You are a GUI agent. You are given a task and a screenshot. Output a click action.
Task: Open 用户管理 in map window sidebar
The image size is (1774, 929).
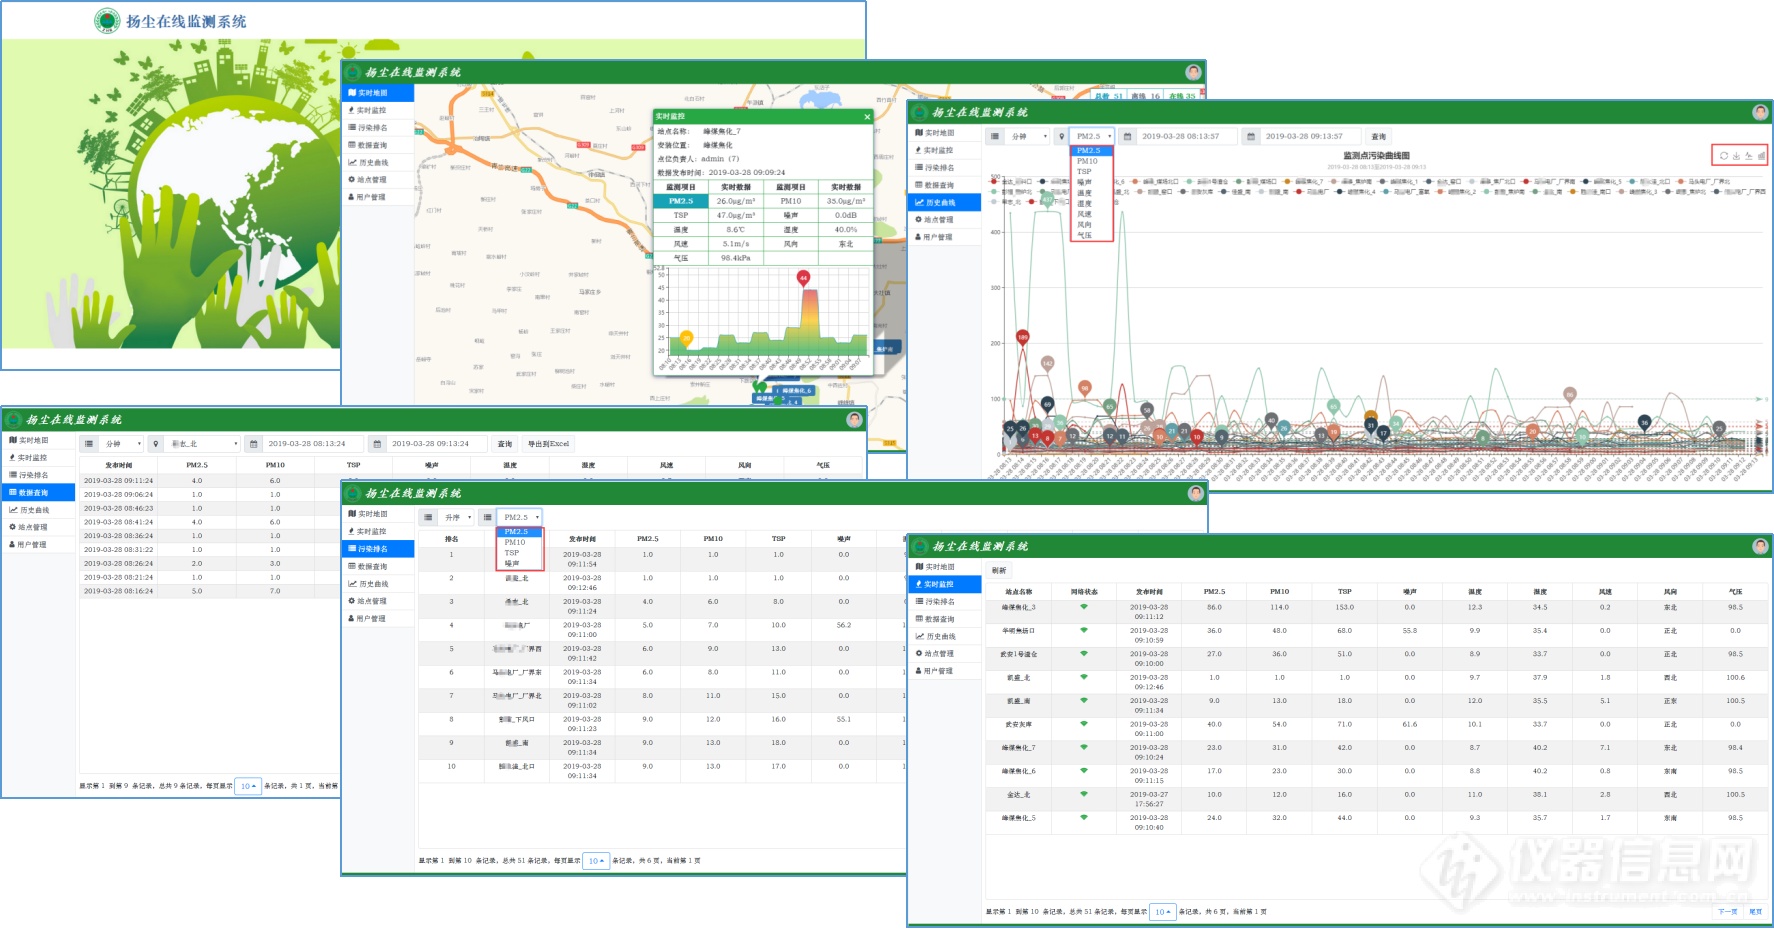[378, 197]
